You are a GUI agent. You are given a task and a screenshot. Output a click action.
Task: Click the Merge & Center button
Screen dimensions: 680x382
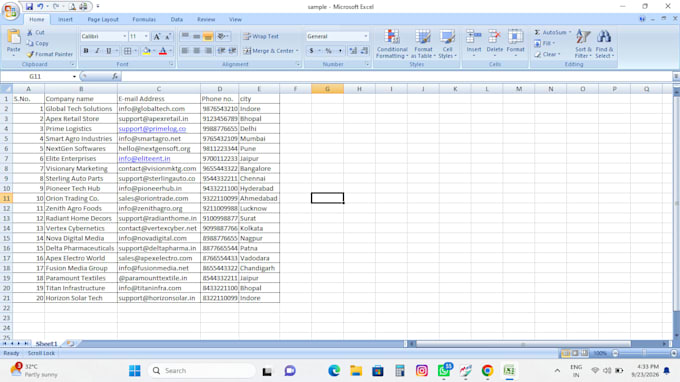(268, 51)
